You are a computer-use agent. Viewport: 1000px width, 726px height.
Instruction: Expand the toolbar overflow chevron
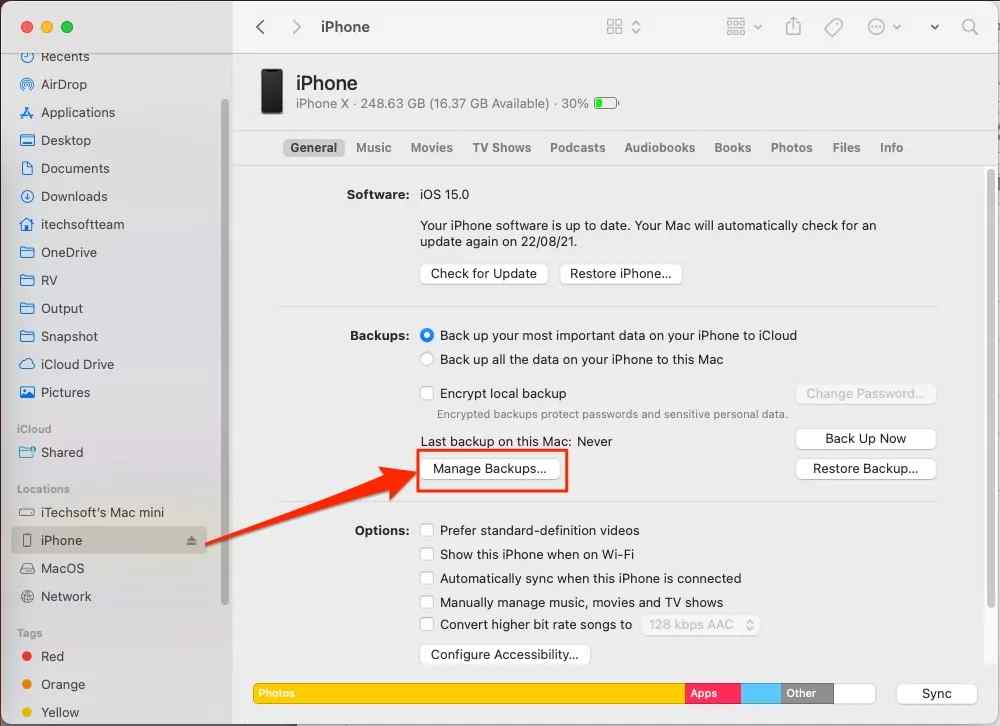coord(934,27)
